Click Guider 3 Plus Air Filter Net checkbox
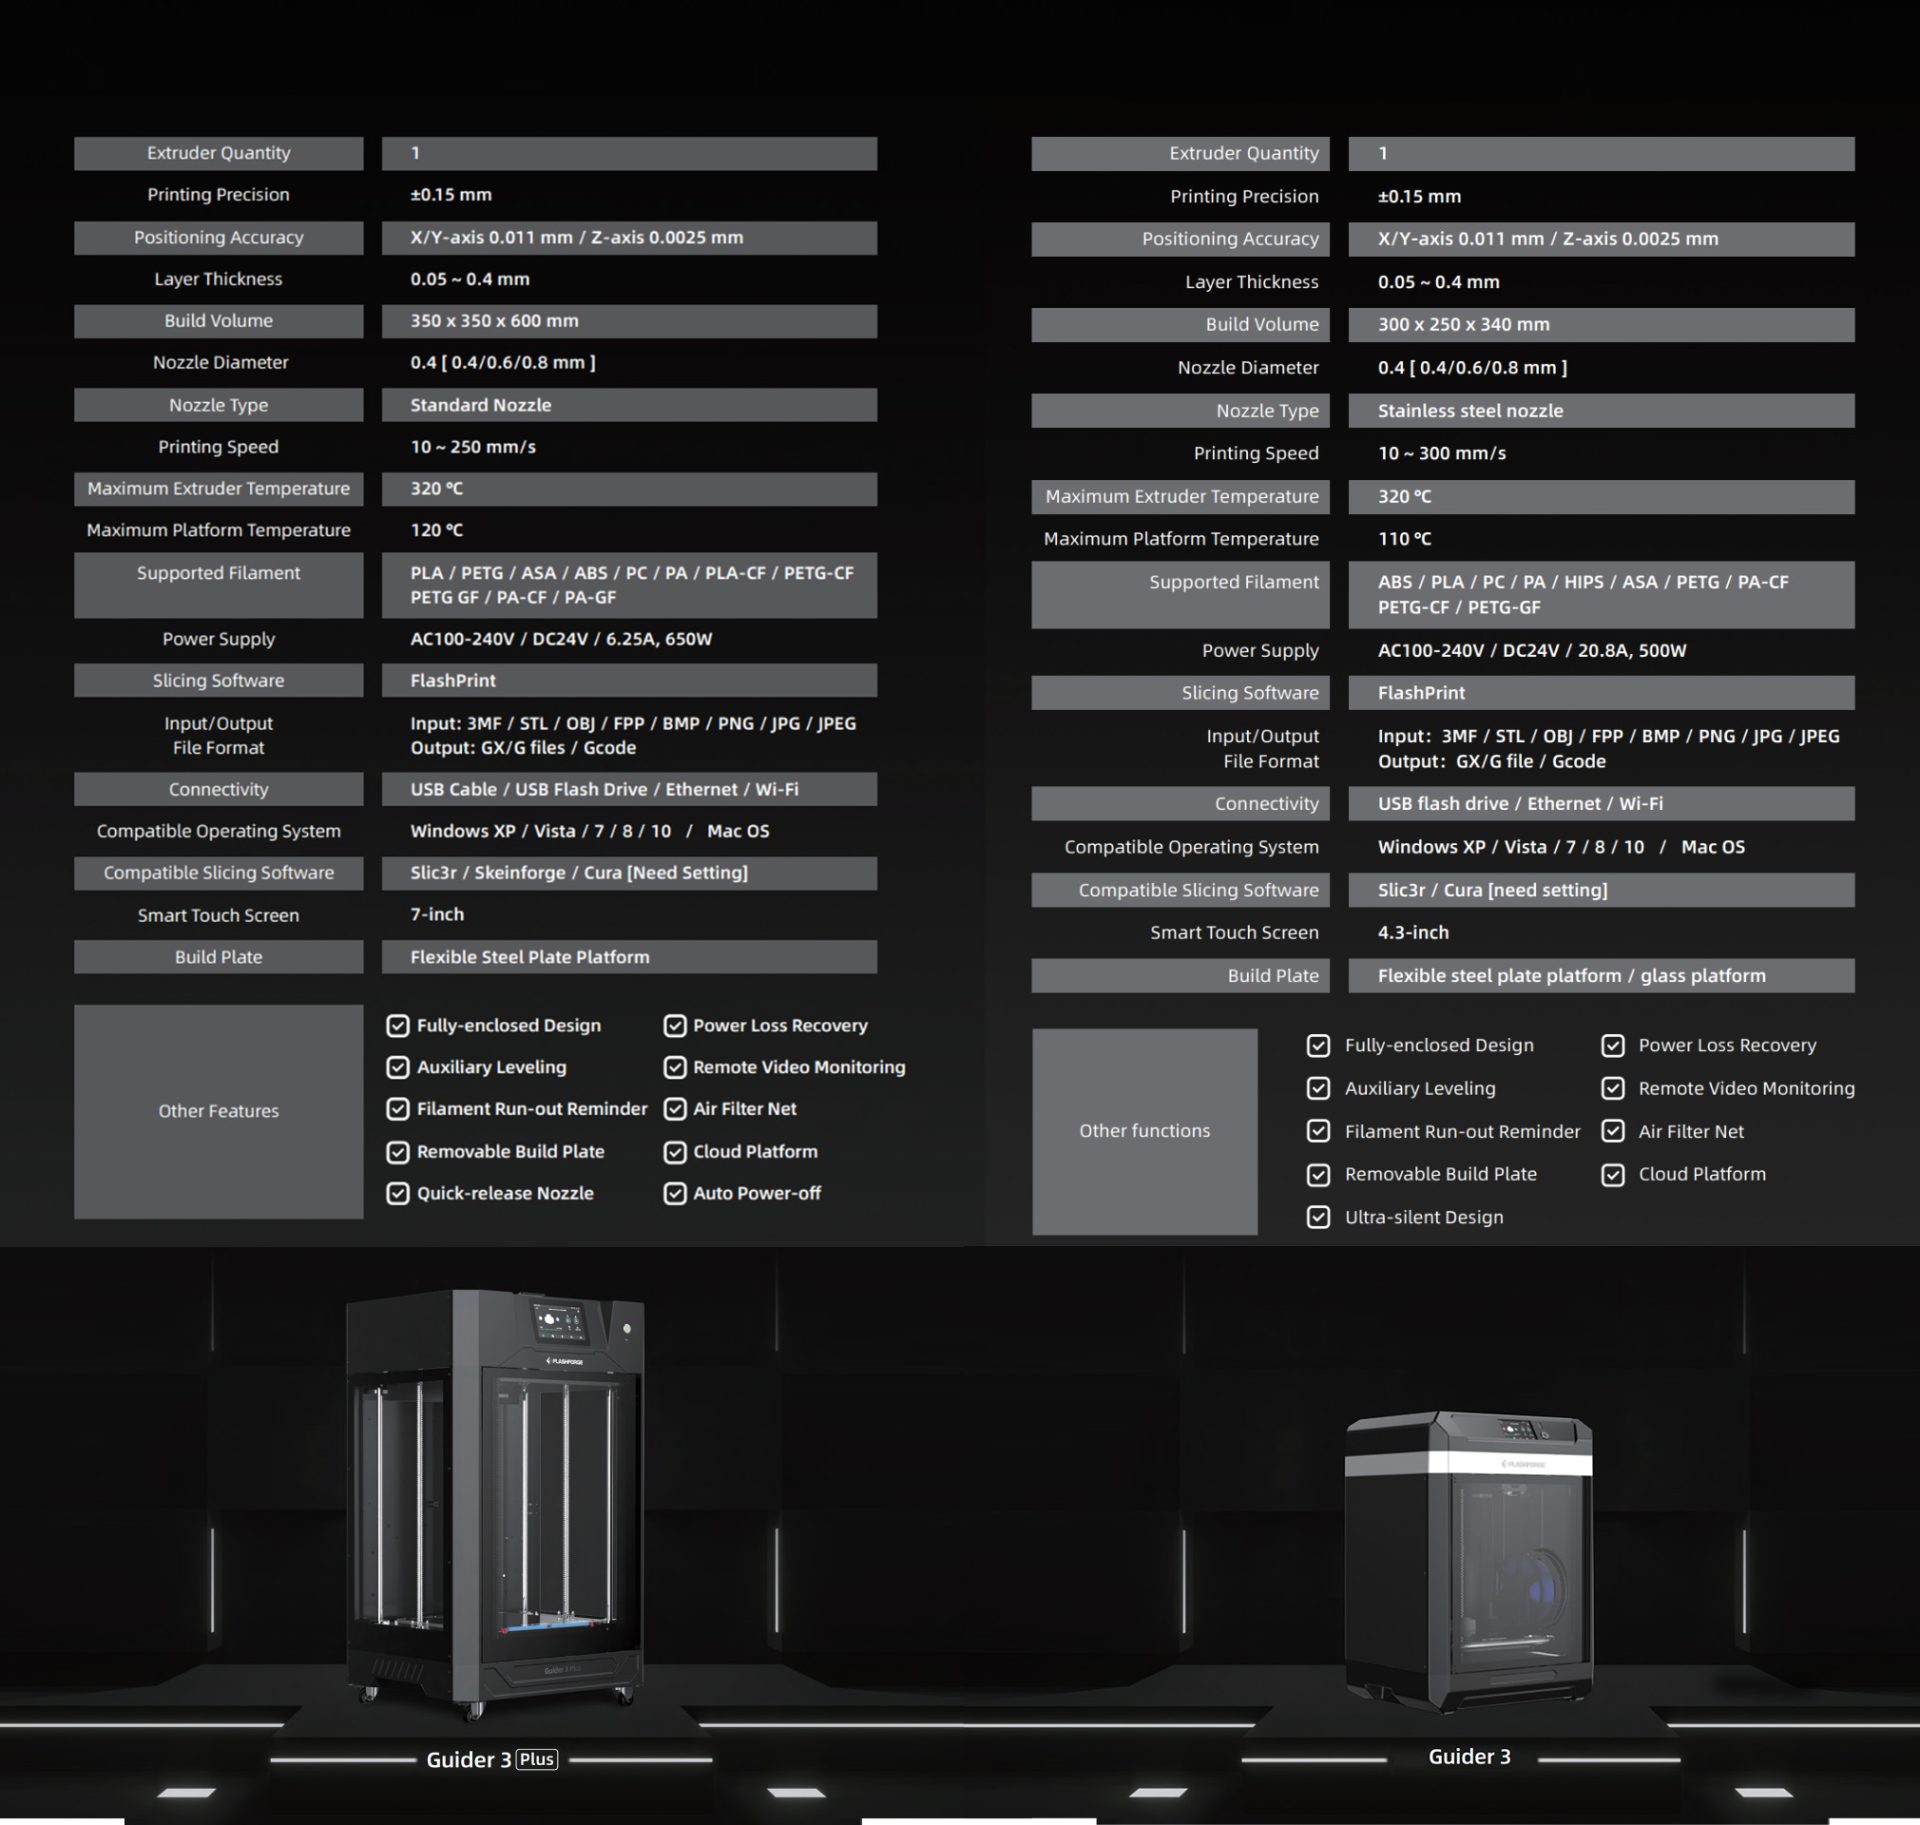The image size is (1920, 1825). pos(675,1109)
